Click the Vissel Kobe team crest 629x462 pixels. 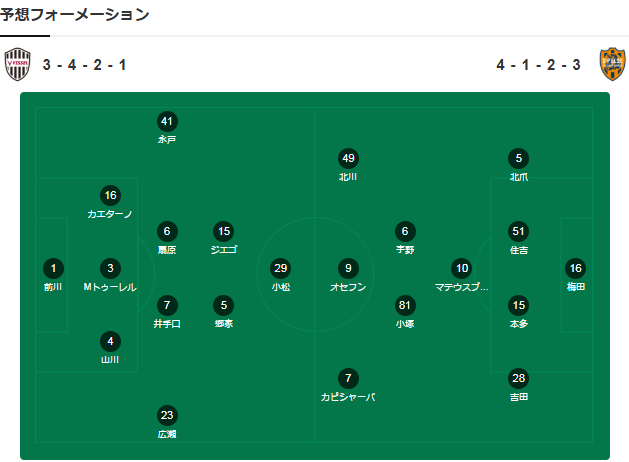(17, 65)
